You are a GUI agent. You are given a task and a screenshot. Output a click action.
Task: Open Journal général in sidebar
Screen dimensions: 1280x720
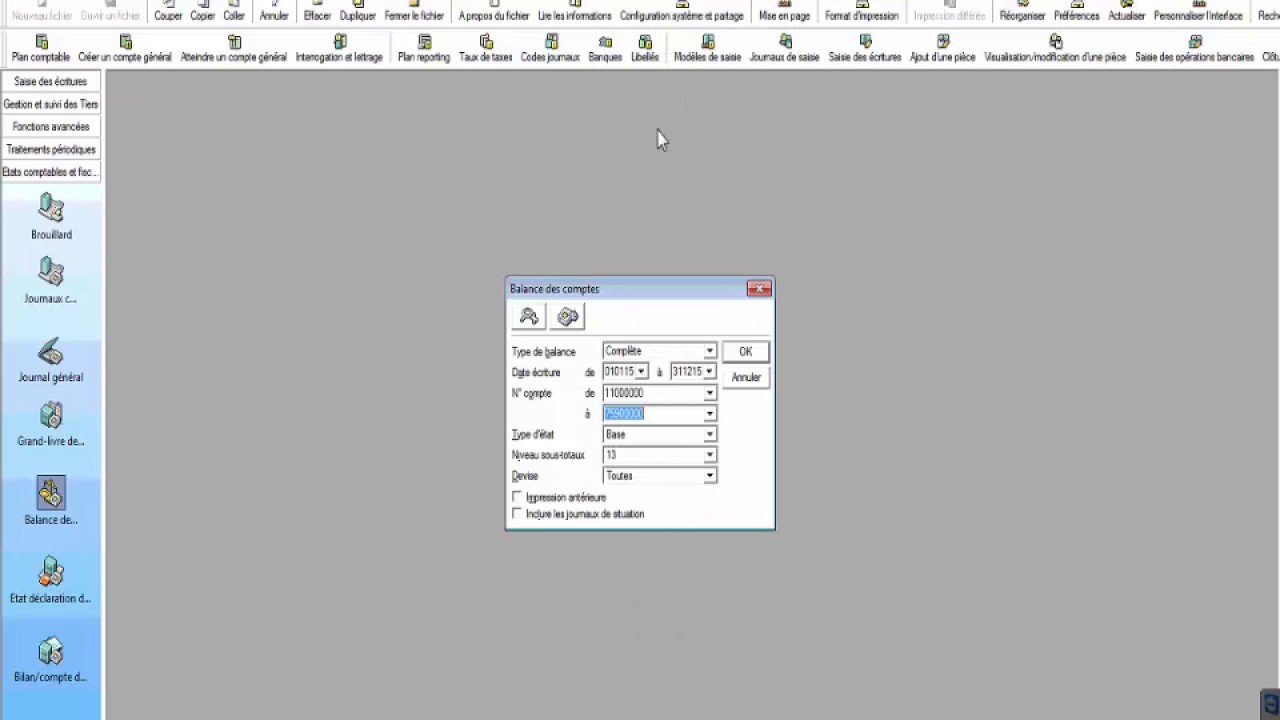click(x=51, y=360)
